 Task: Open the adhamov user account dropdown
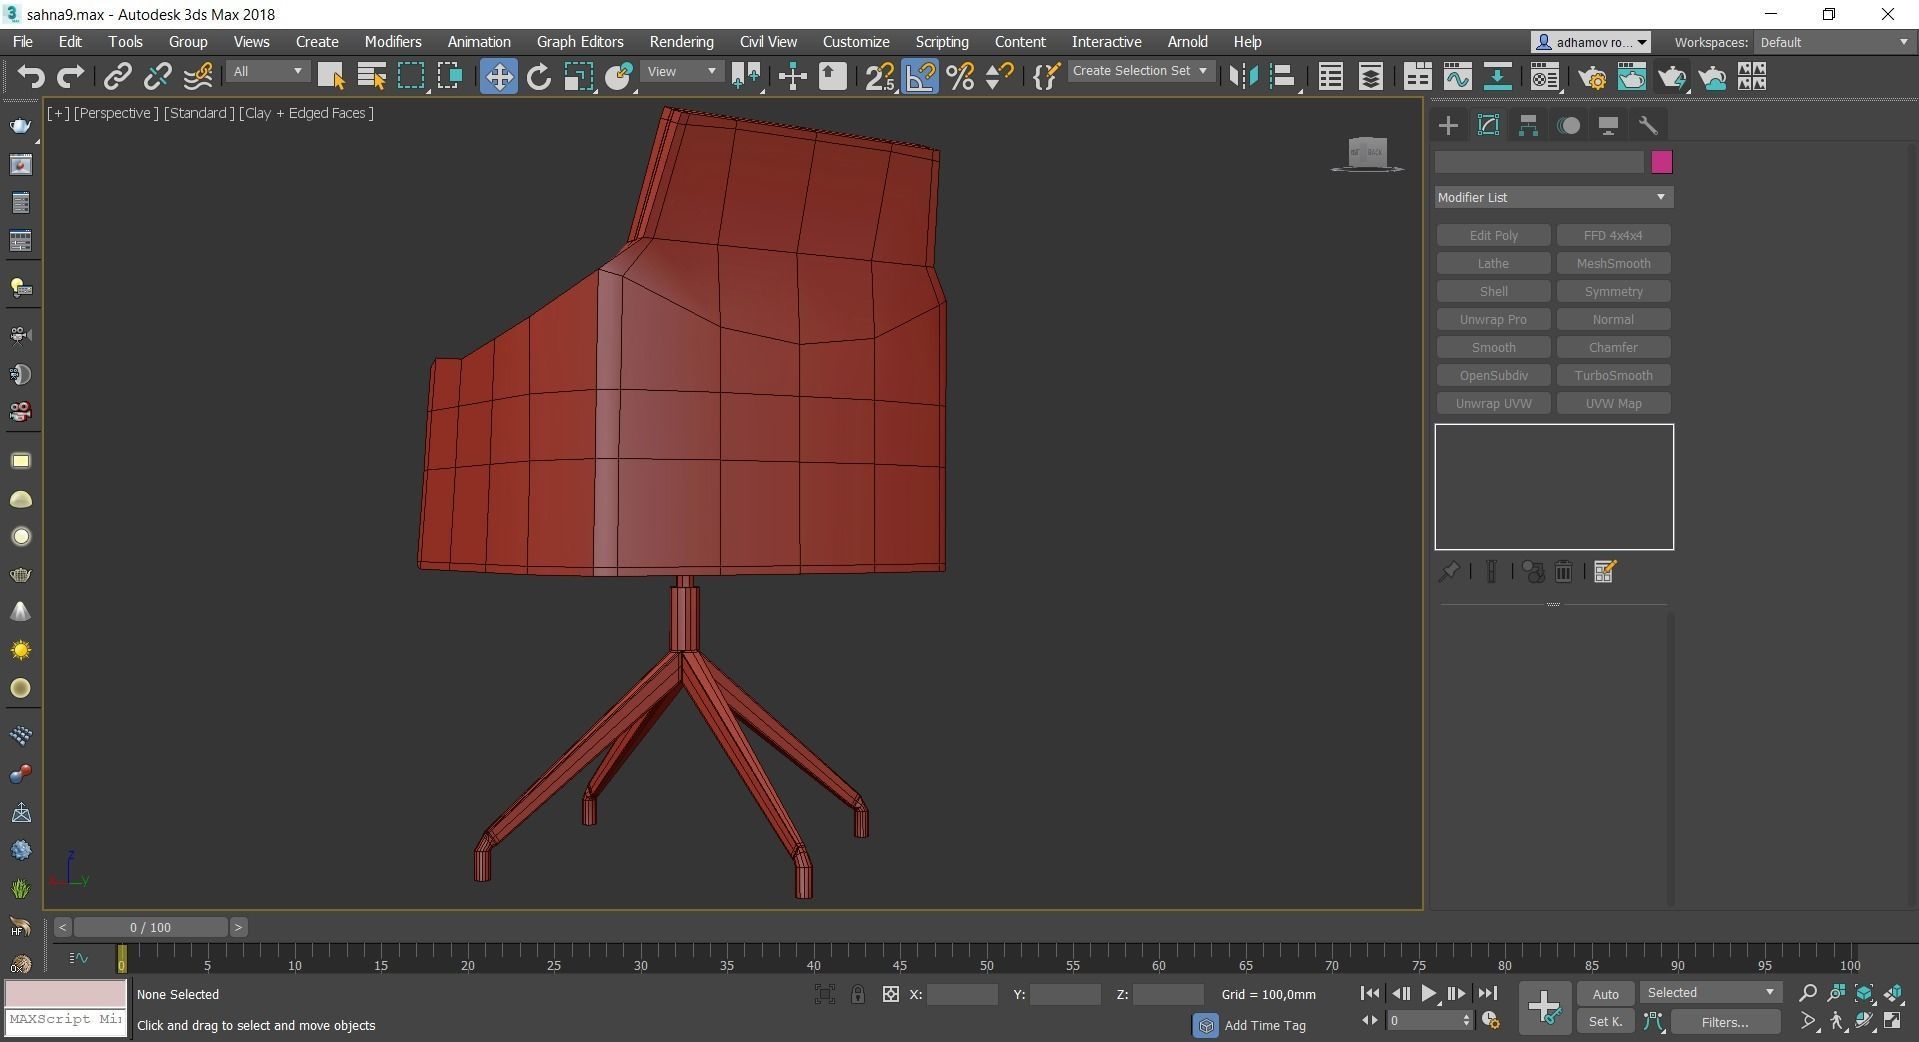point(1591,42)
